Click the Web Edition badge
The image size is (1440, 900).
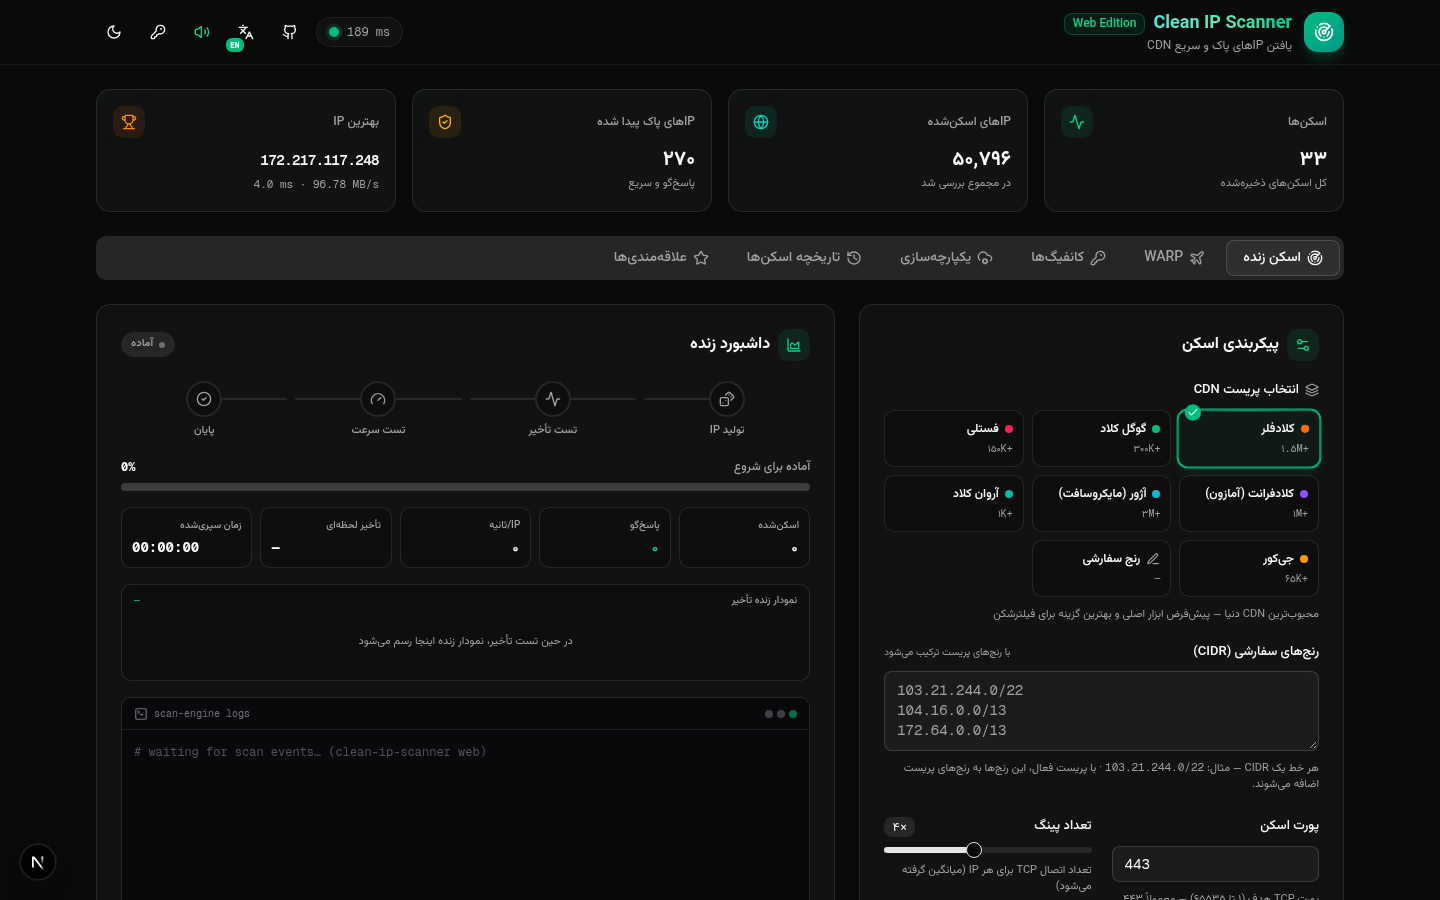[x=1104, y=23]
